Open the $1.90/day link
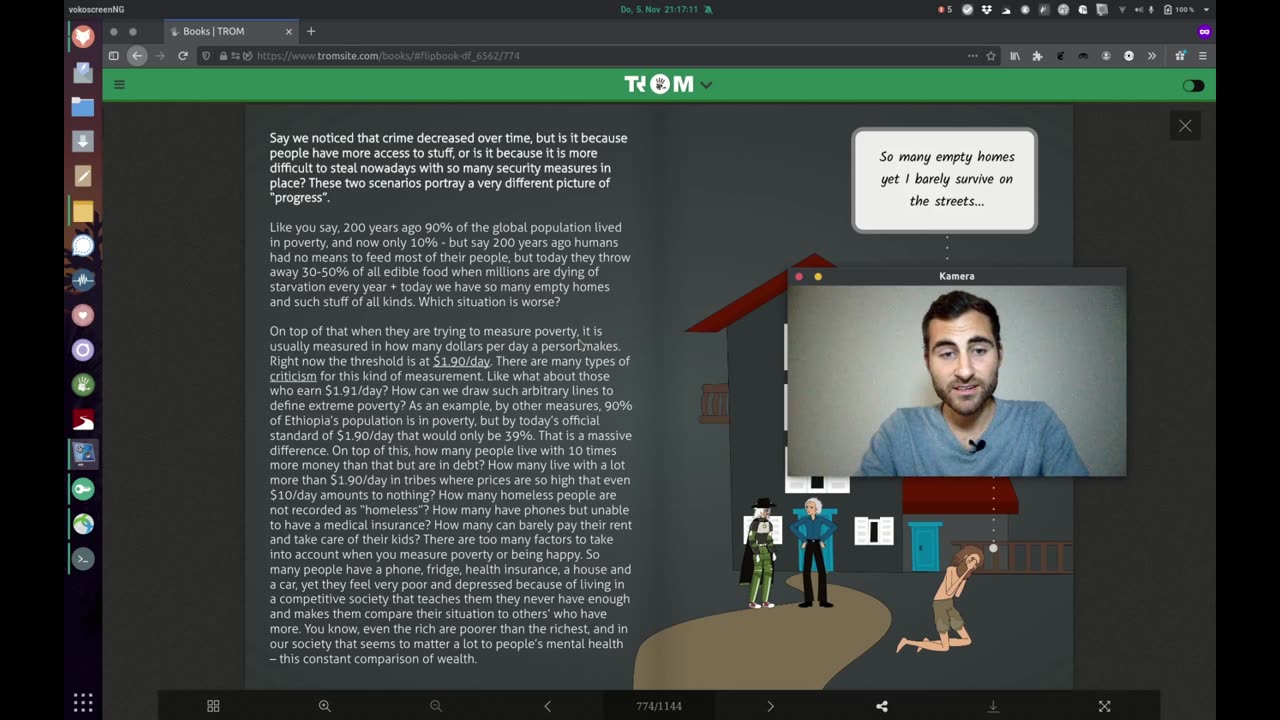This screenshot has height=720, width=1280. click(x=461, y=361)
